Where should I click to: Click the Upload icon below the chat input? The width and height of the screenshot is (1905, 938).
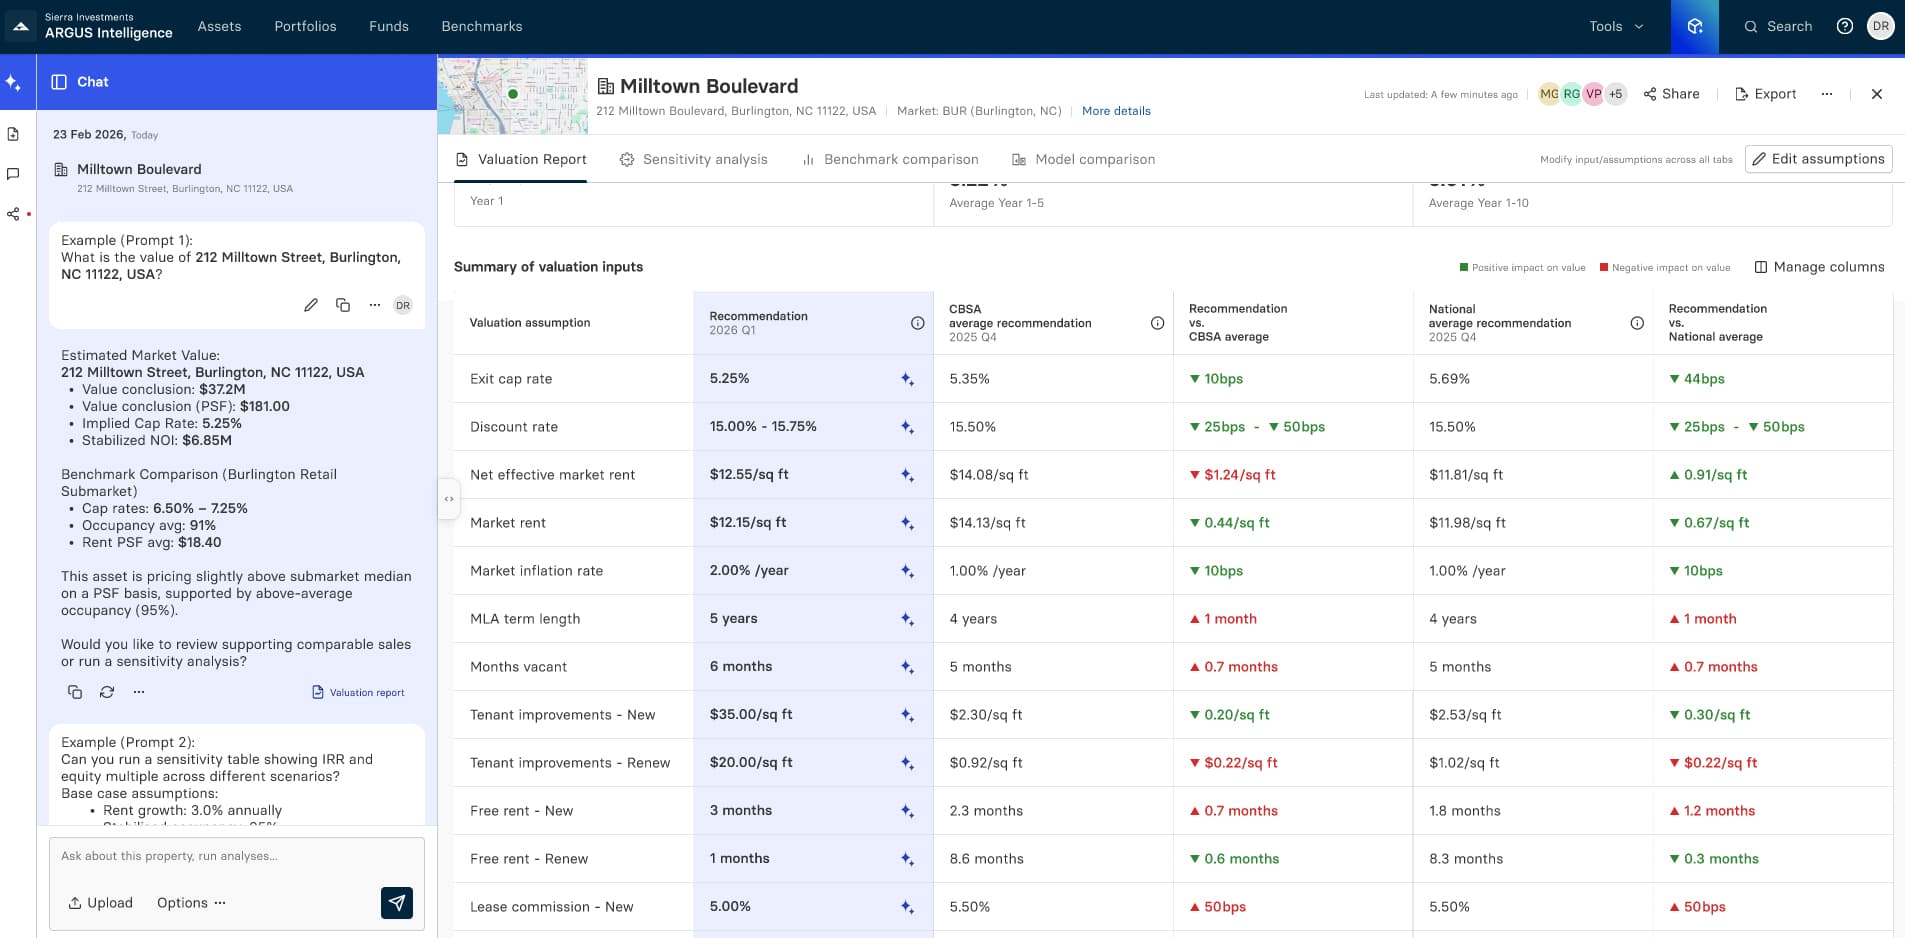74,903
